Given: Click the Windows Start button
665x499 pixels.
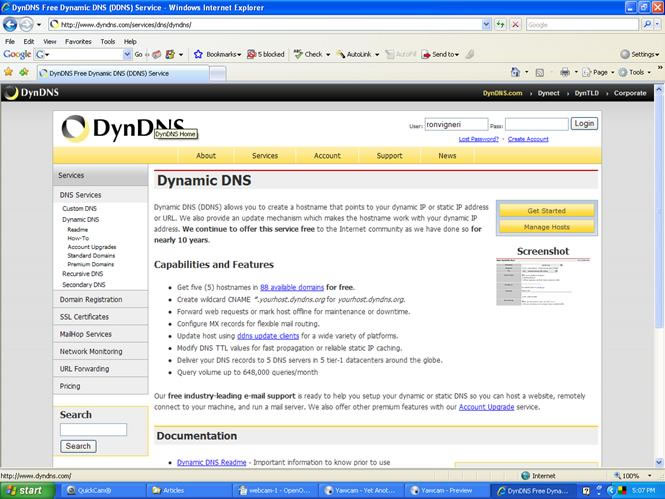Looking at the screenshot, I should pyautogui.click(x=26, y=491).
